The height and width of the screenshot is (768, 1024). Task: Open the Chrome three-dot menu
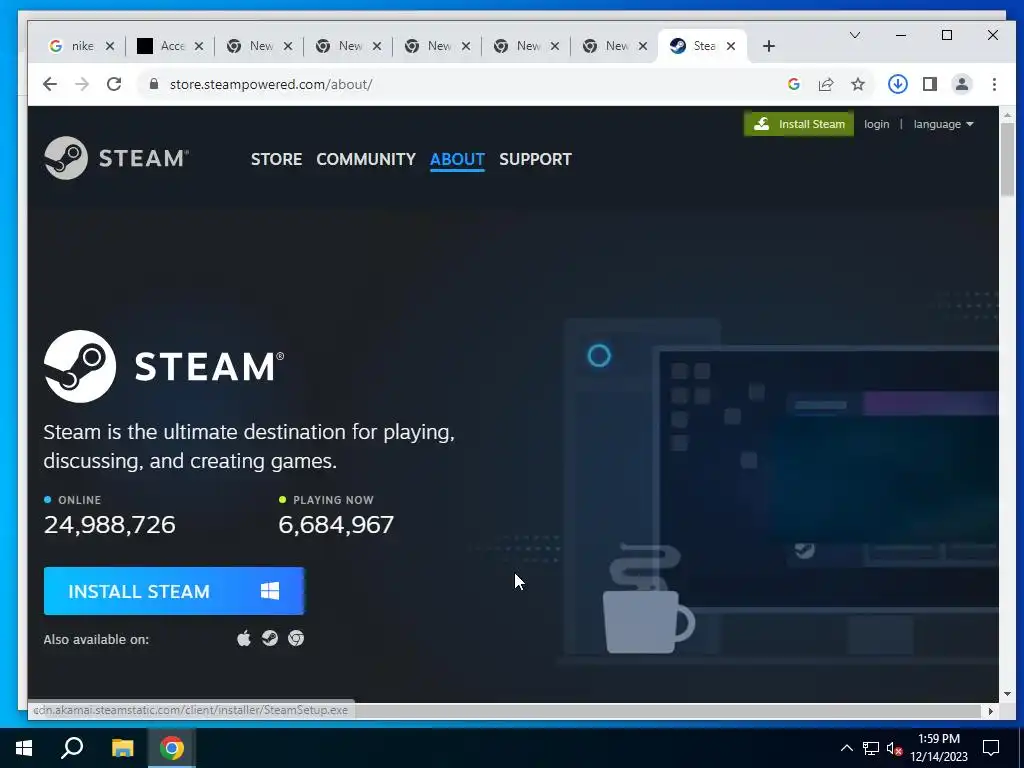coord(994,84)
